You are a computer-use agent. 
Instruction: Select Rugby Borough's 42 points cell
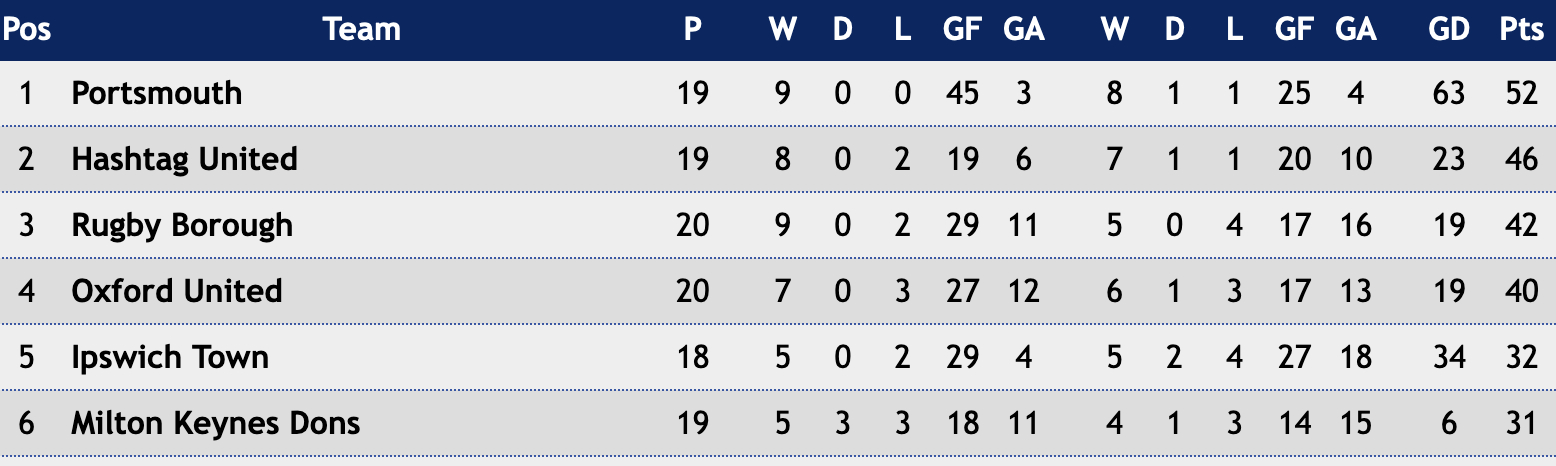pos(1521,225)
